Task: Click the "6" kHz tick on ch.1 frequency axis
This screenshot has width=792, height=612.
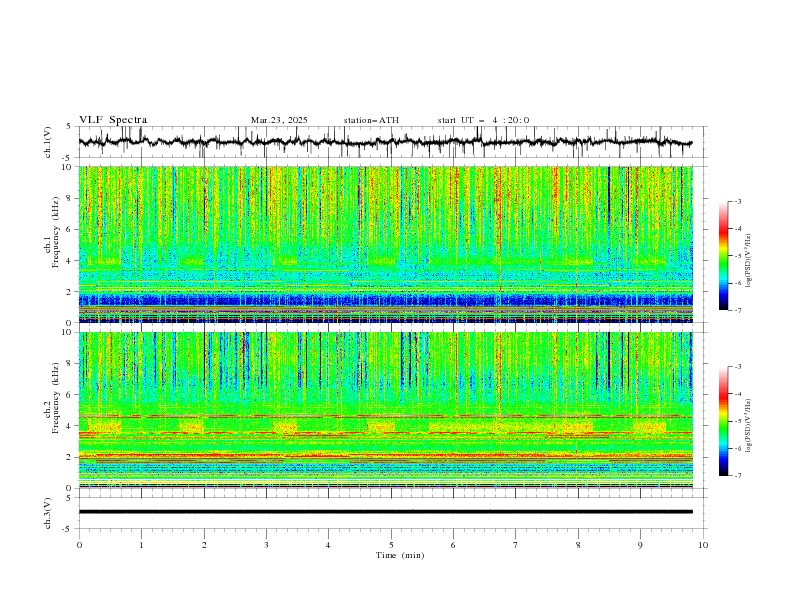Action: coord(71,229)
